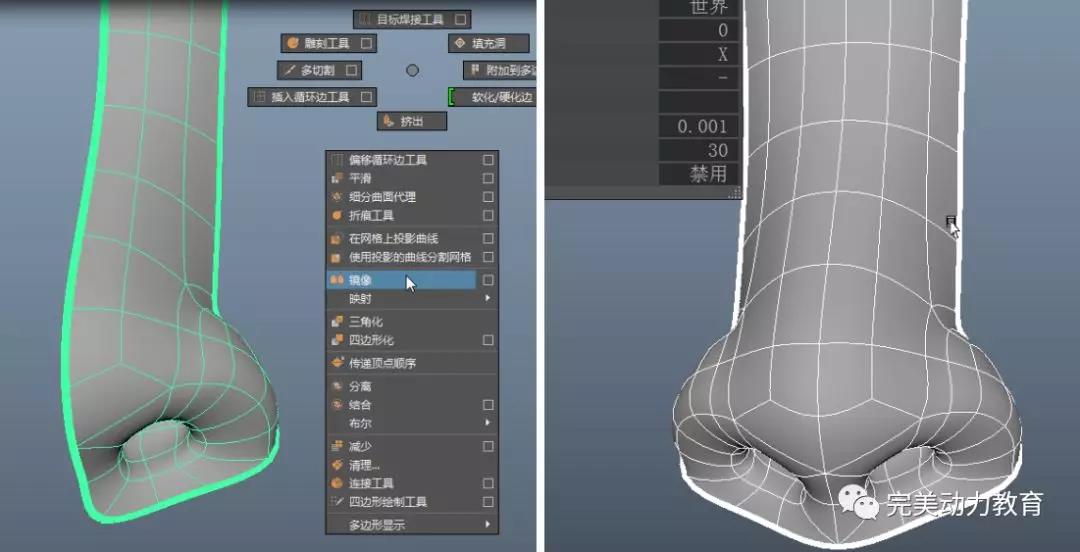Image resolution: width=1080 pixels, height=552 pixels.
Task: Click the 0.001 value field
Action: click(x=700, y=127)
